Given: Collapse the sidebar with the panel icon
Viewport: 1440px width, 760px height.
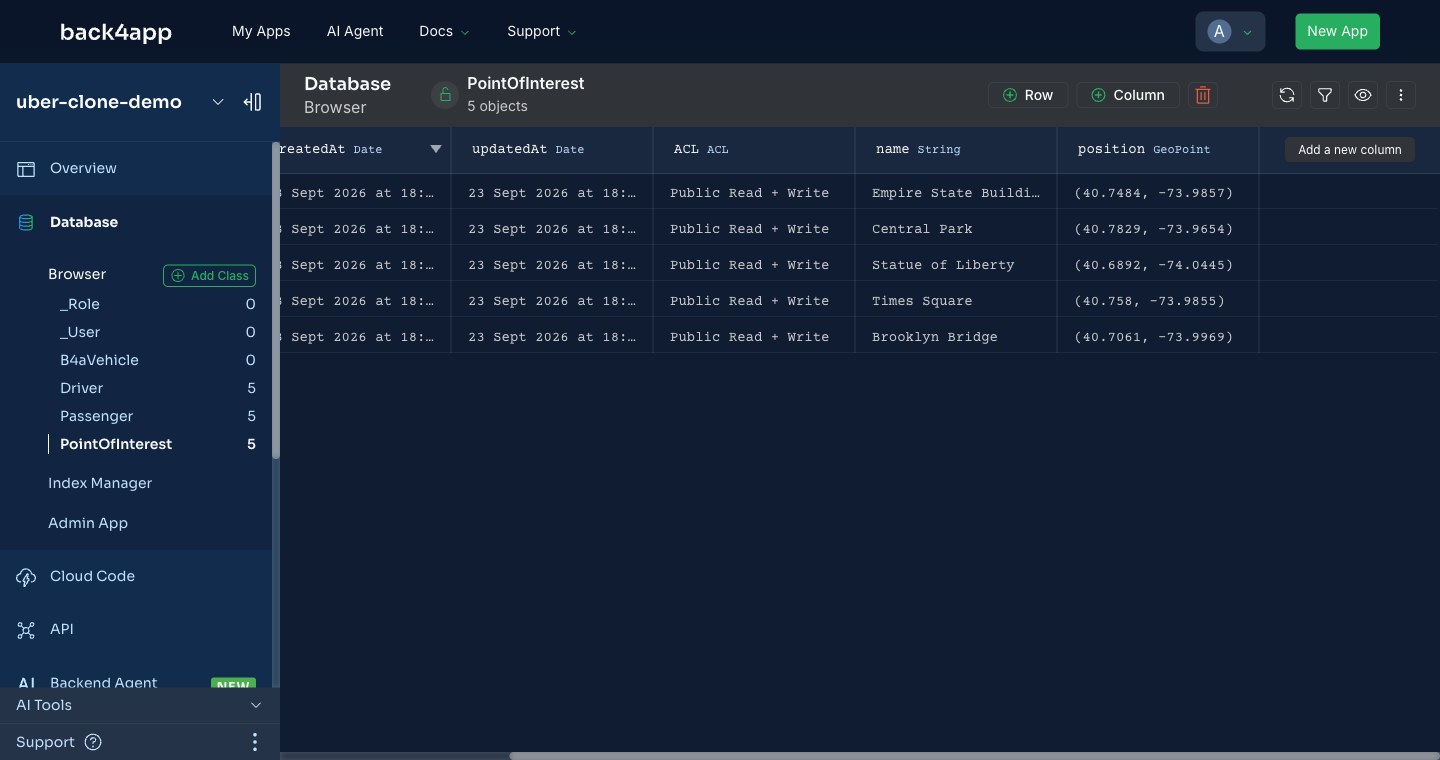Looking at the screenshot, I should point(252,102).
